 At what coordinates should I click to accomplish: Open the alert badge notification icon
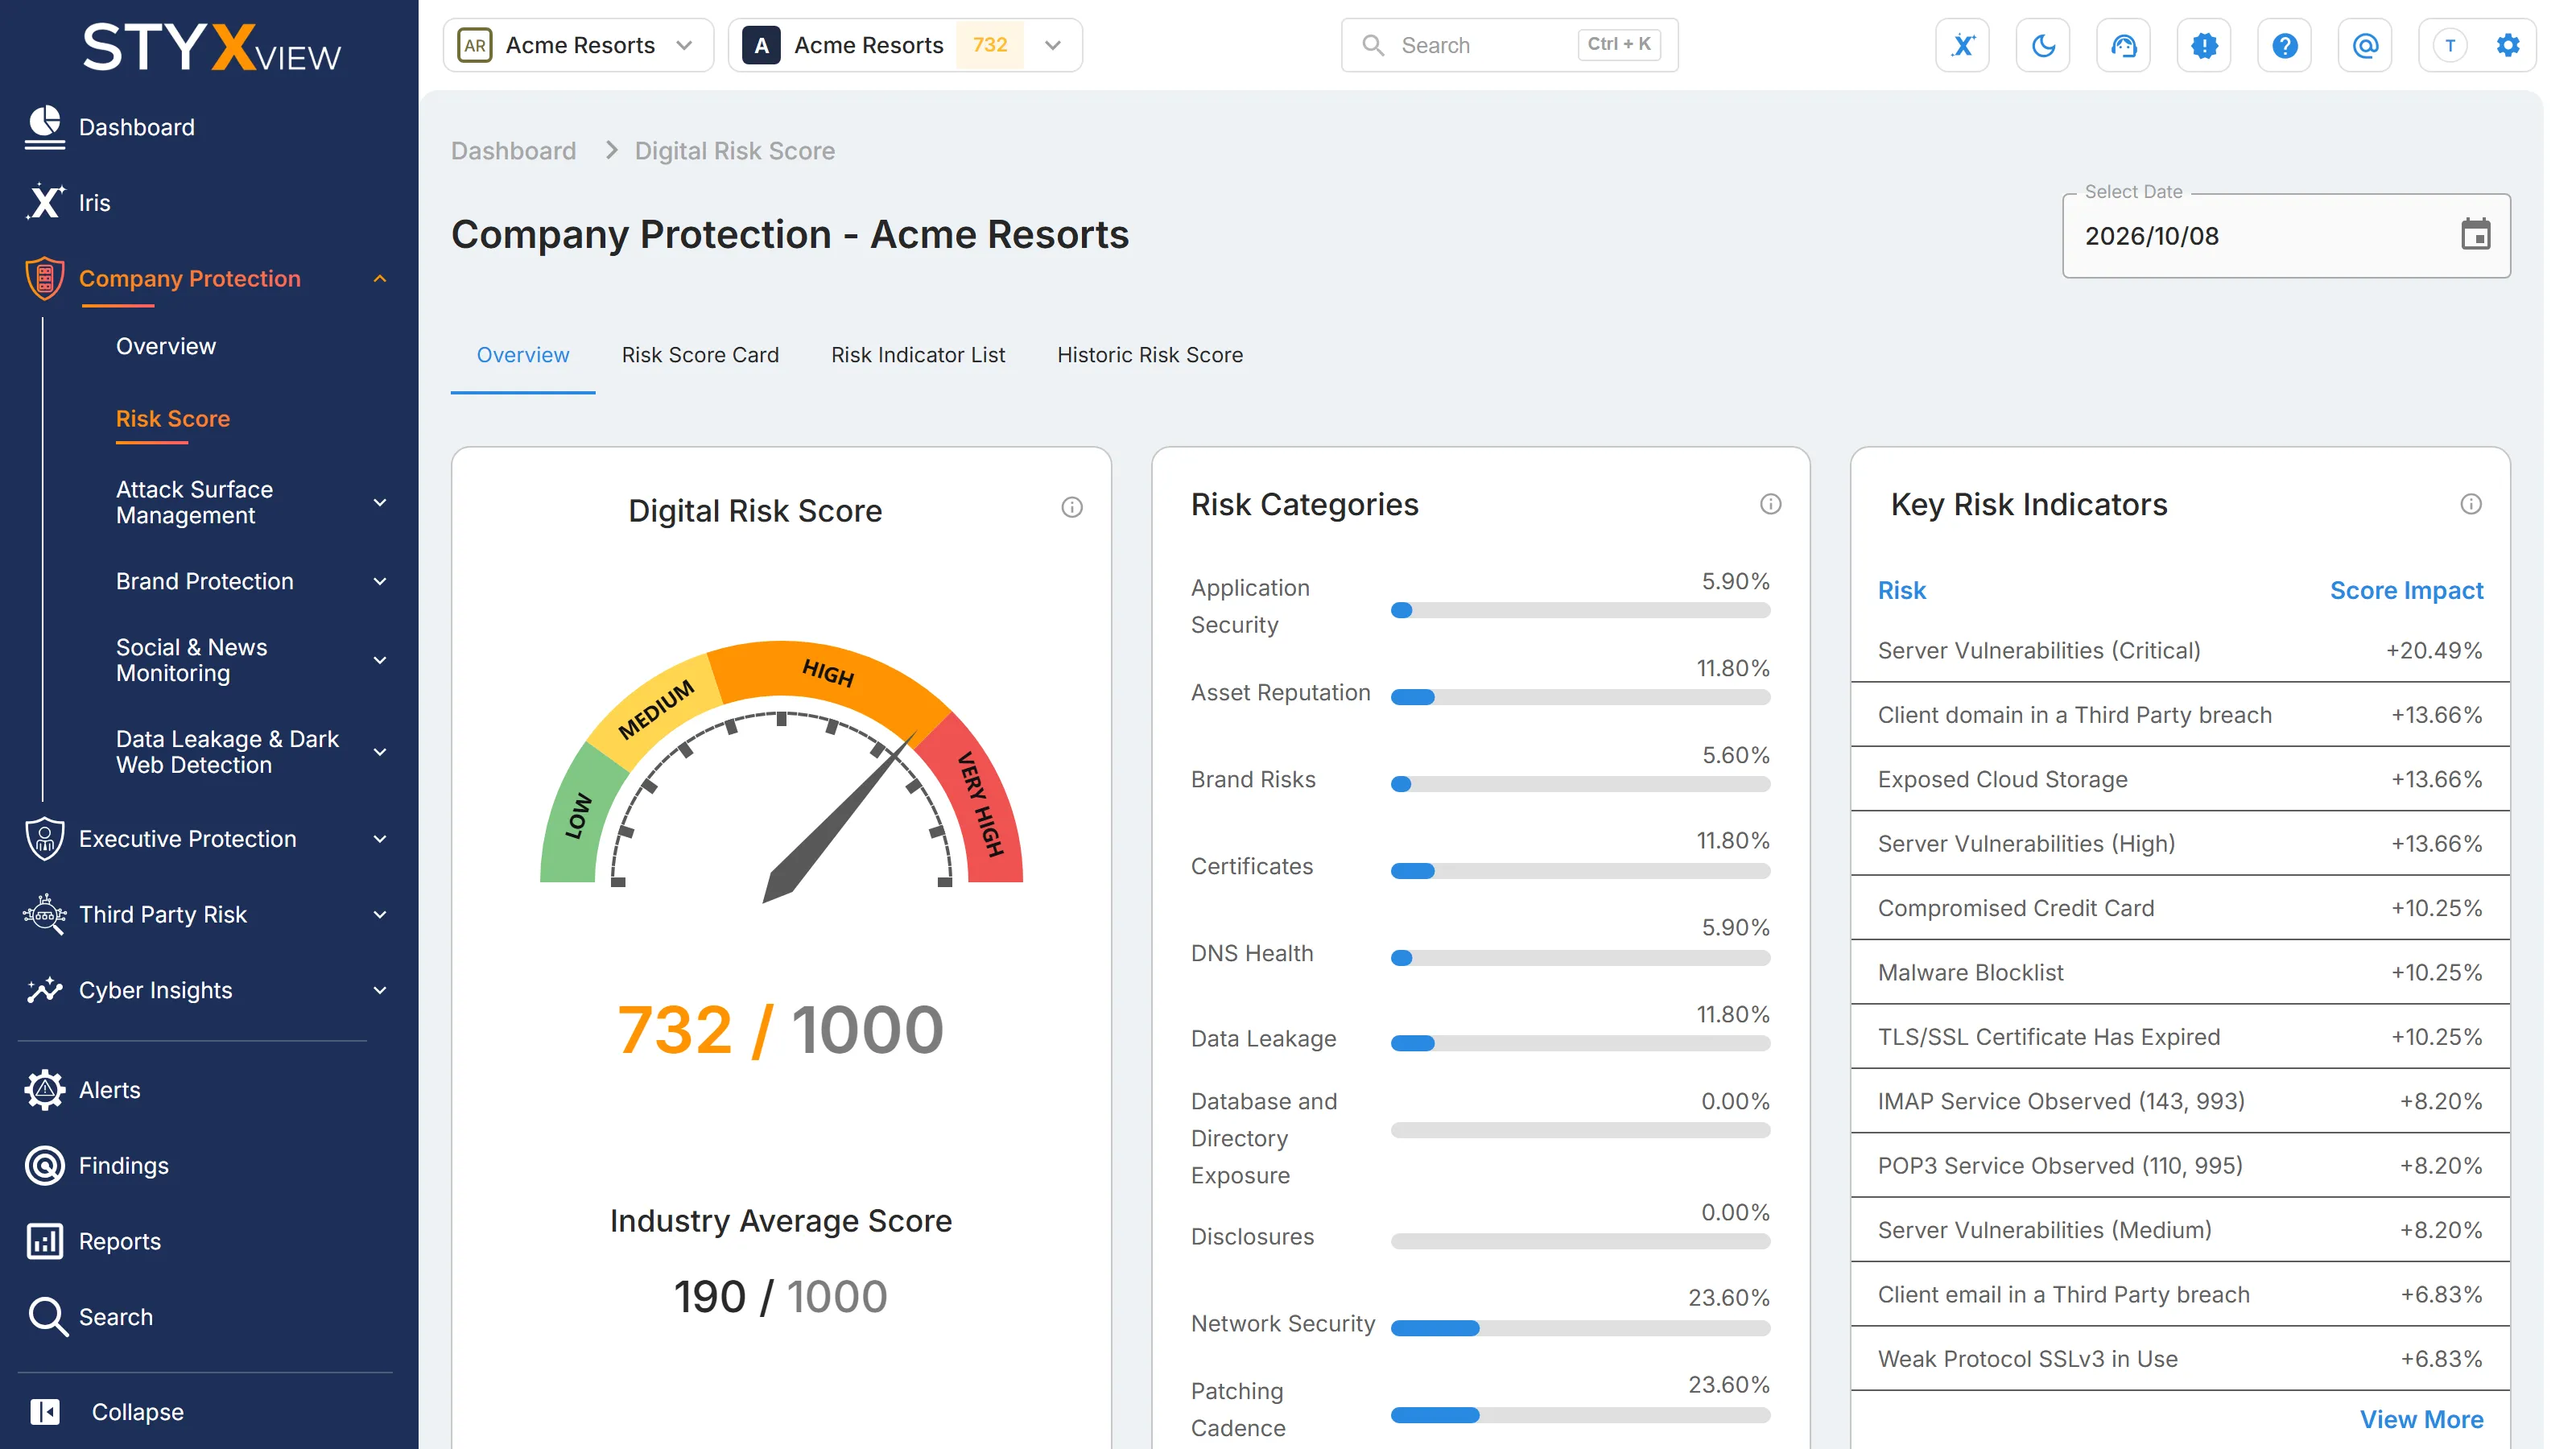2204,45
